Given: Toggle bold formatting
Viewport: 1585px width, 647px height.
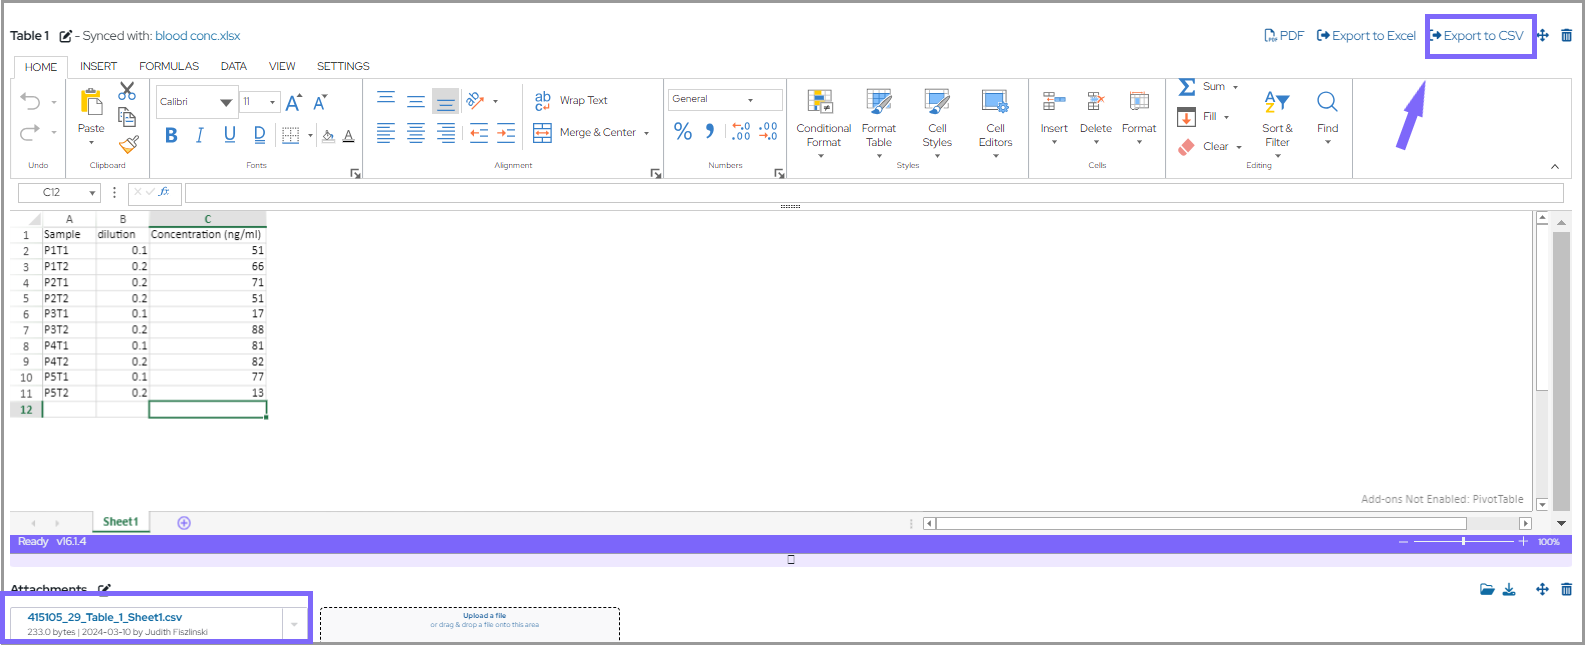Looking at the screenshot, I should 171,135.
